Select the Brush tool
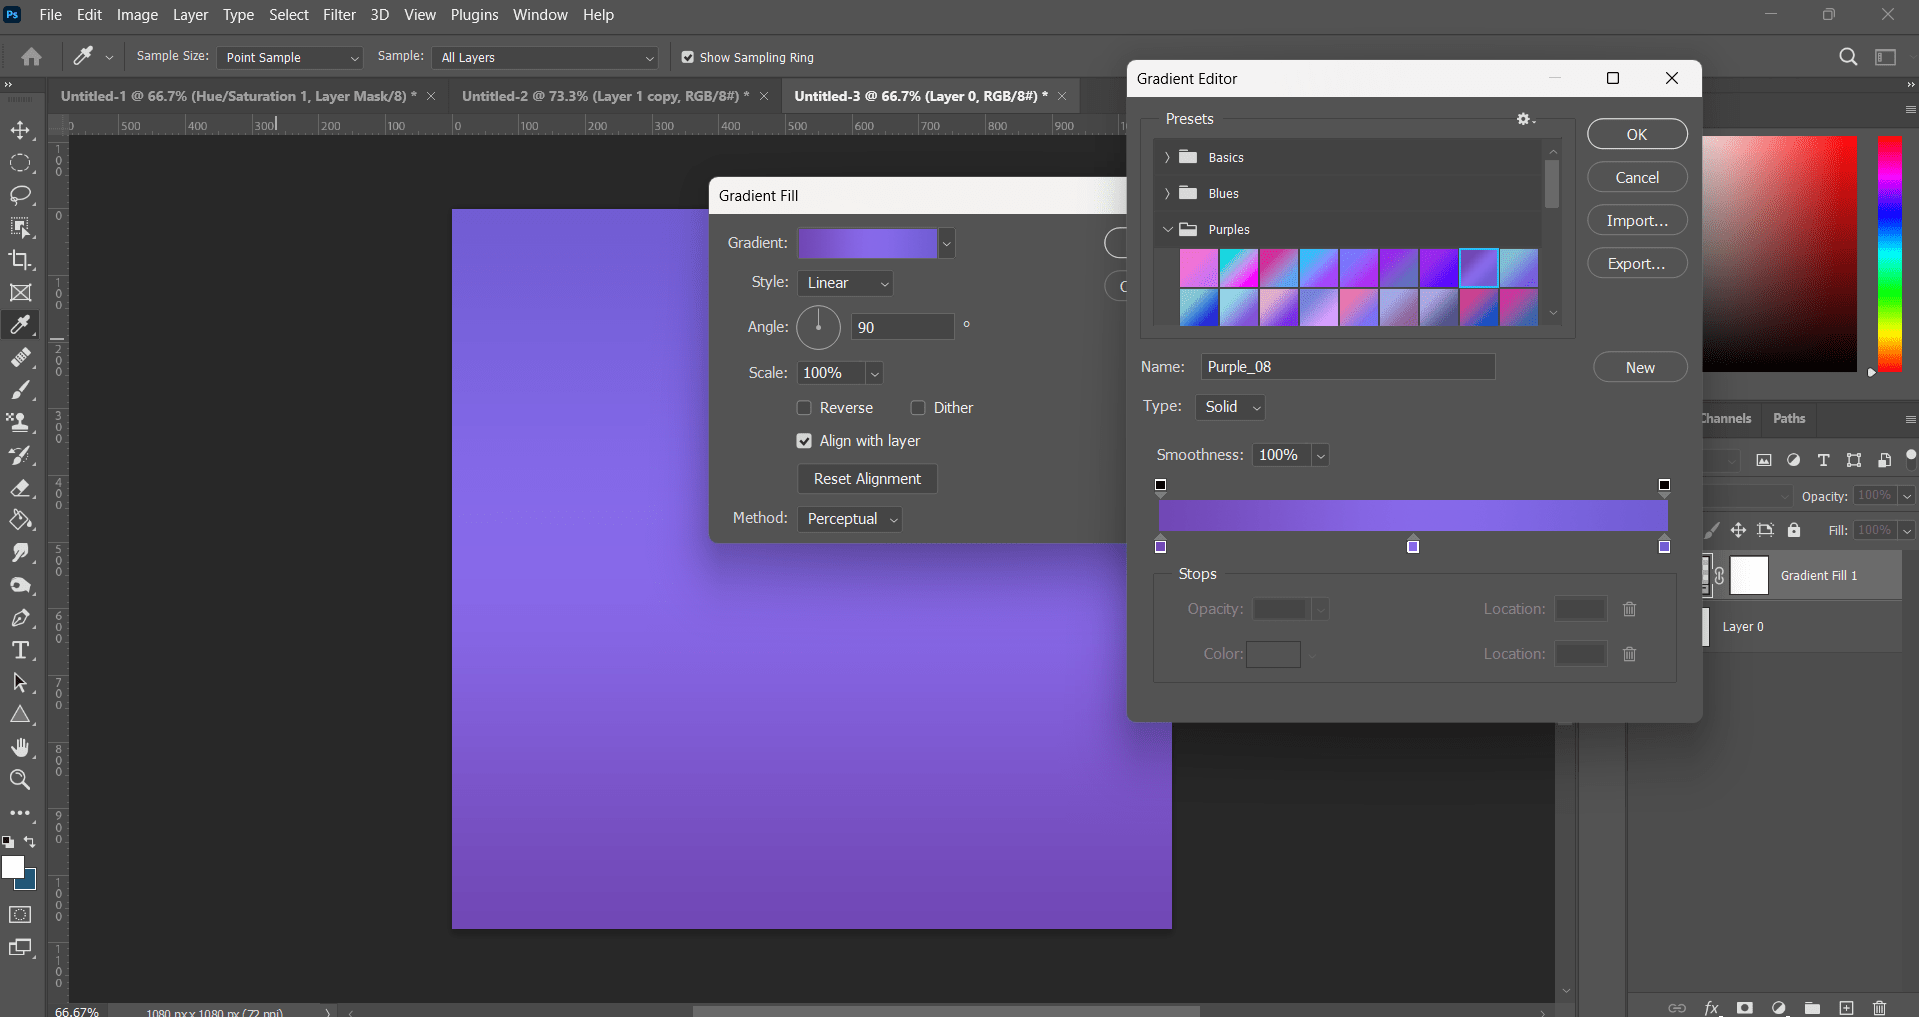1919x1017 pixels. [x=21, y=390]
